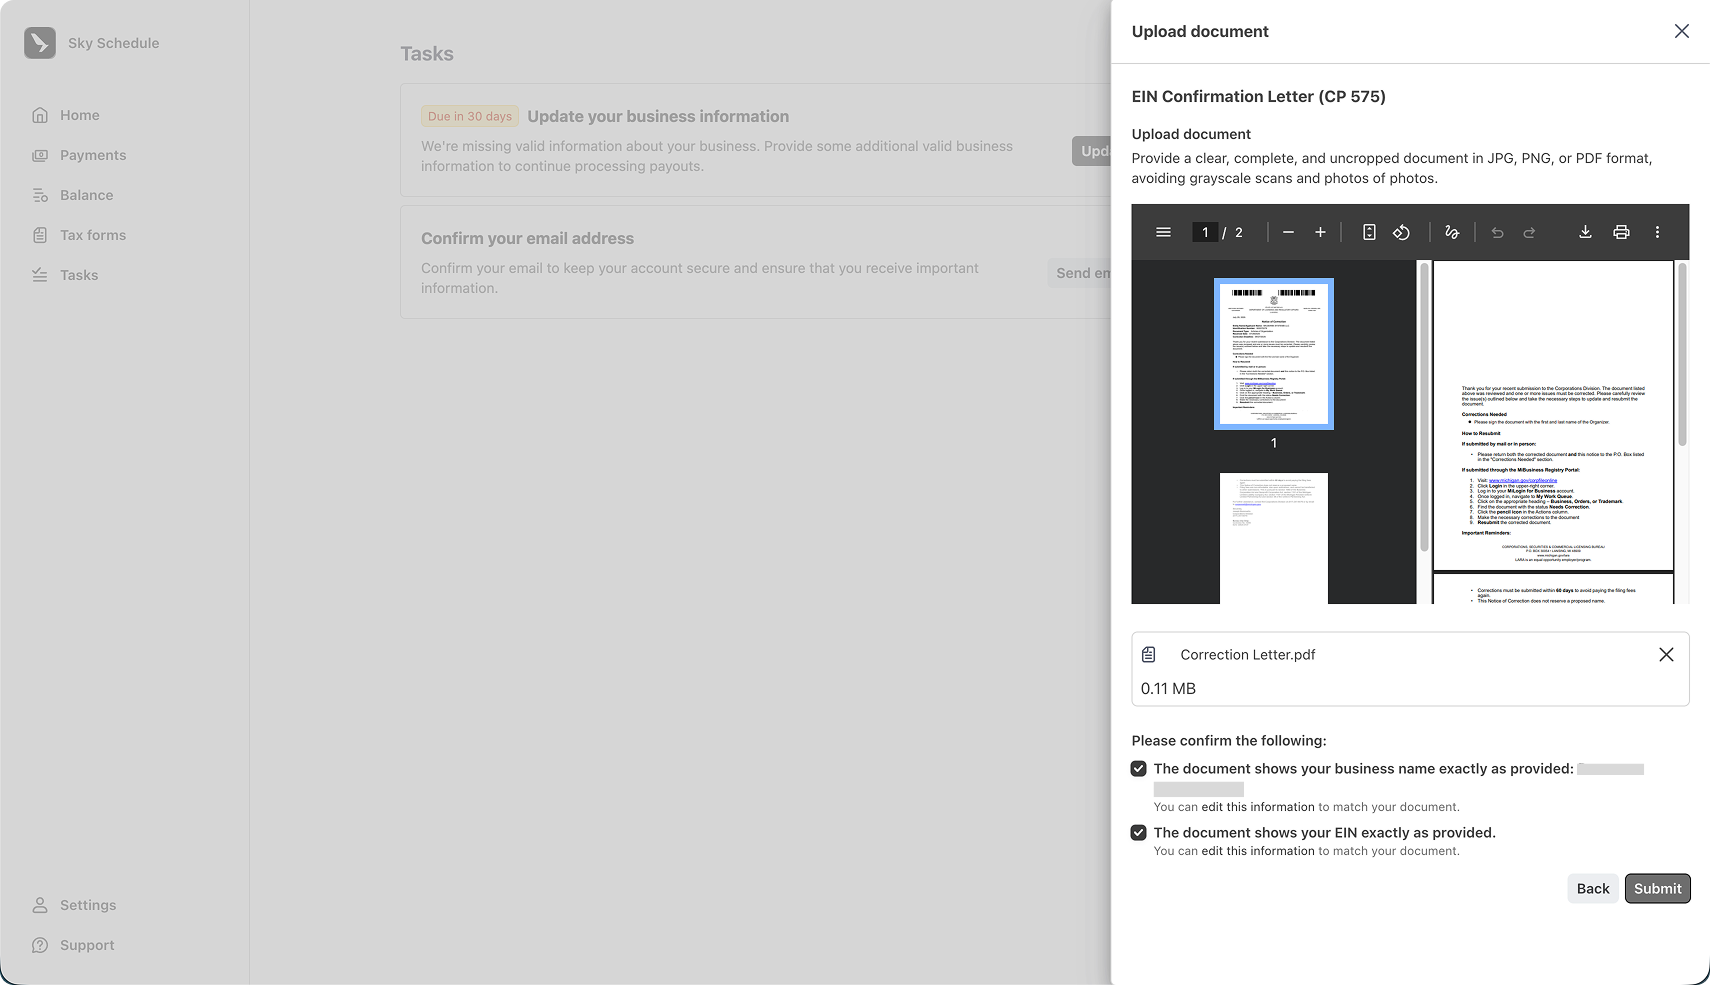Image resolution: width=1710 pixels, height=985 pixels.
Task: Toggle the PDF sidebar hamburger menu
Action: (1163, 232)
